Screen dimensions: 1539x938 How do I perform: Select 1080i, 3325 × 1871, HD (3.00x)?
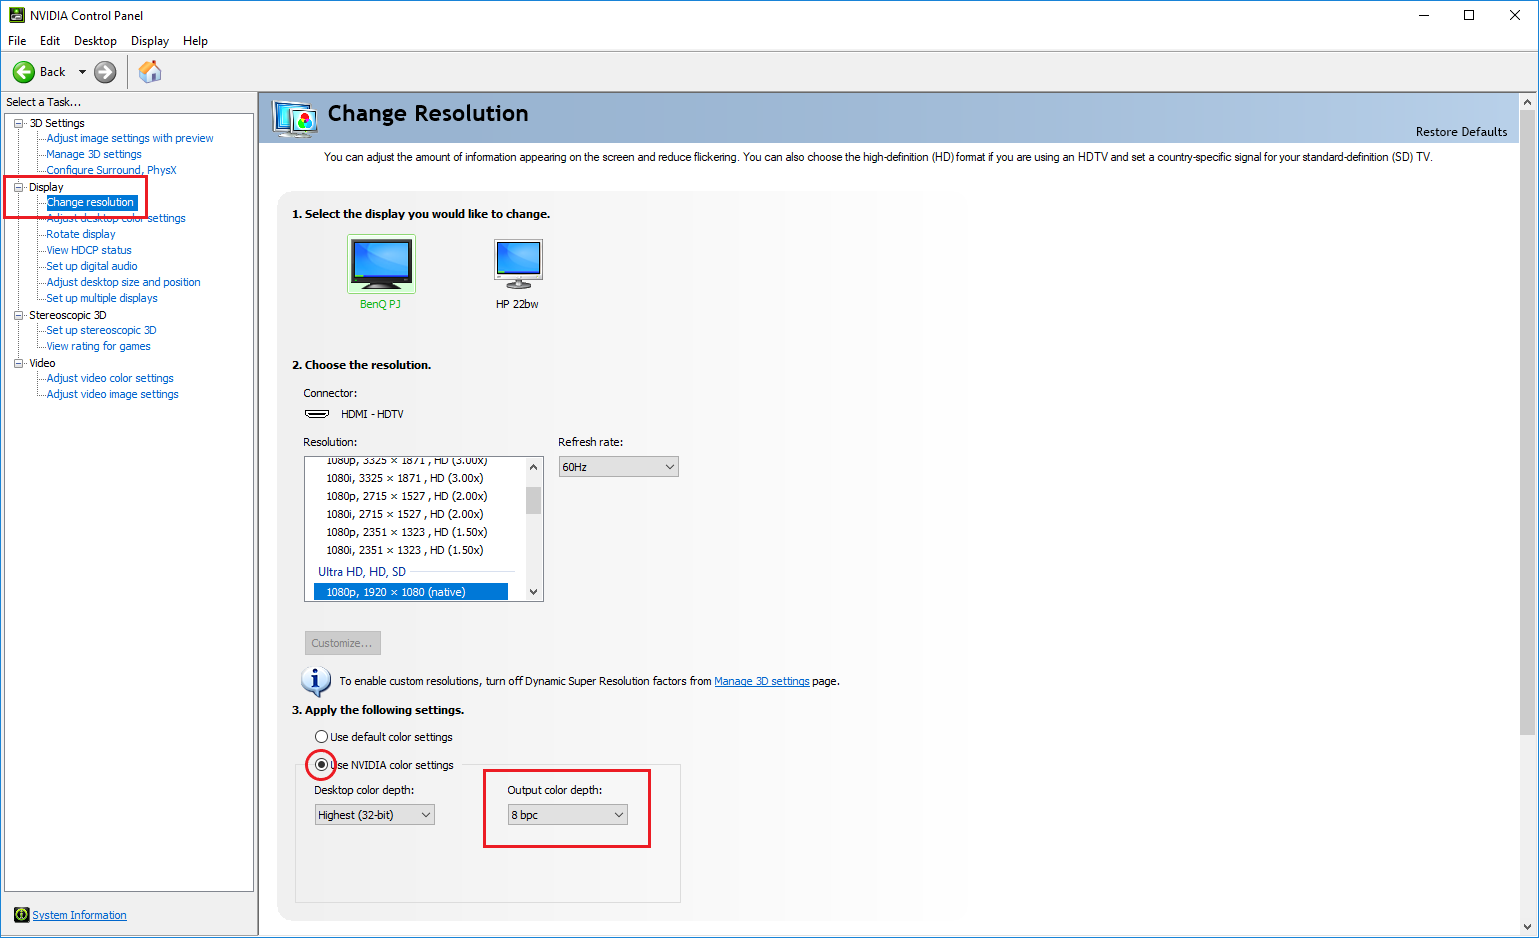(405, 478)
